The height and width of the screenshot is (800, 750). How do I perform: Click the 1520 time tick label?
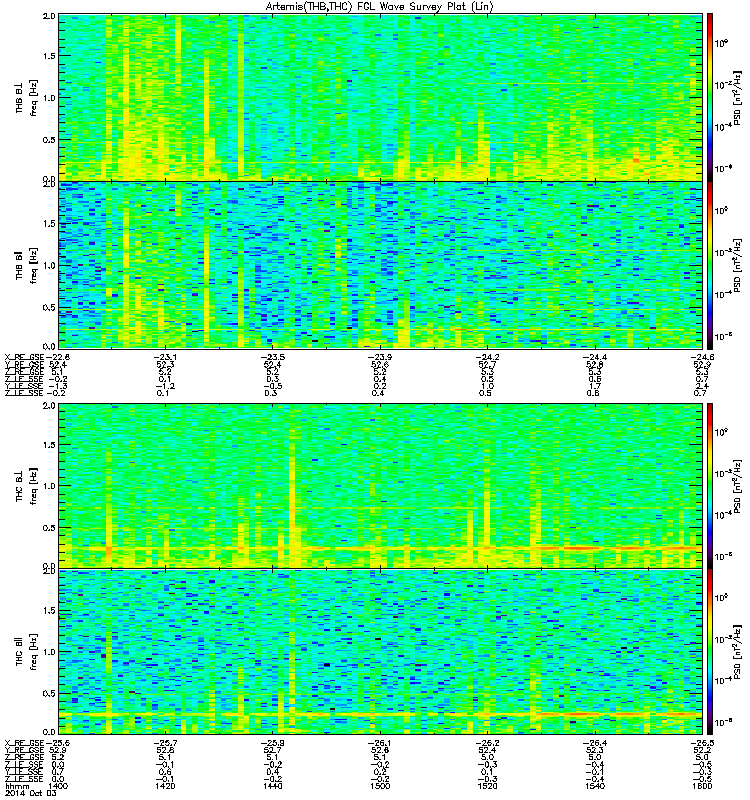487,786
